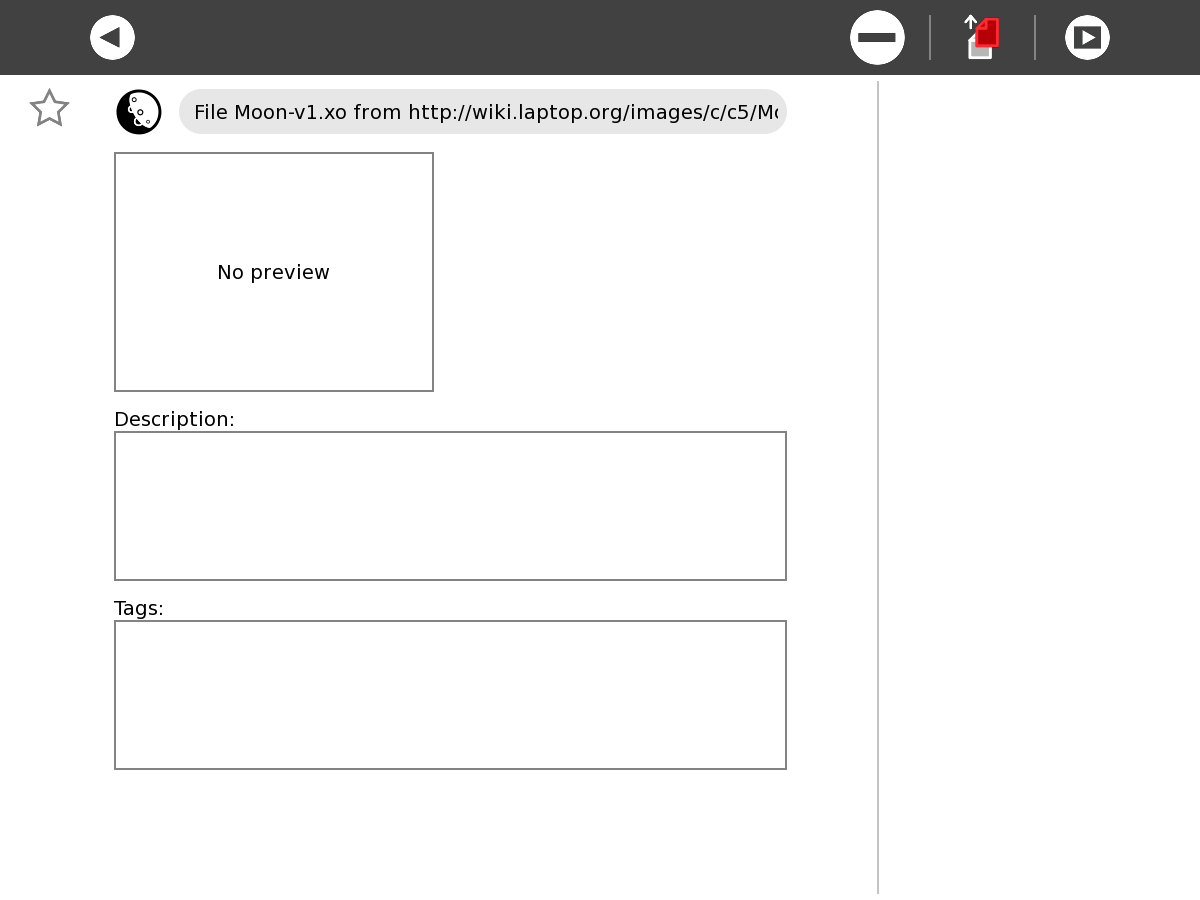
Task: Toggle the favorite star for this entry
Action: tap(49, 109)
